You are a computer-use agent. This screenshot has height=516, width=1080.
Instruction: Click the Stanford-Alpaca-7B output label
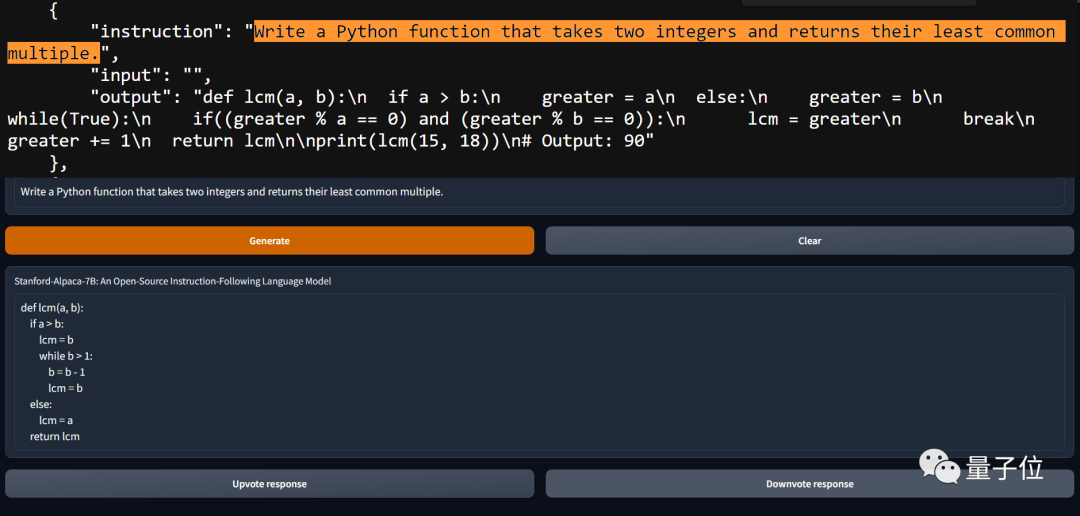click(172, 281)
